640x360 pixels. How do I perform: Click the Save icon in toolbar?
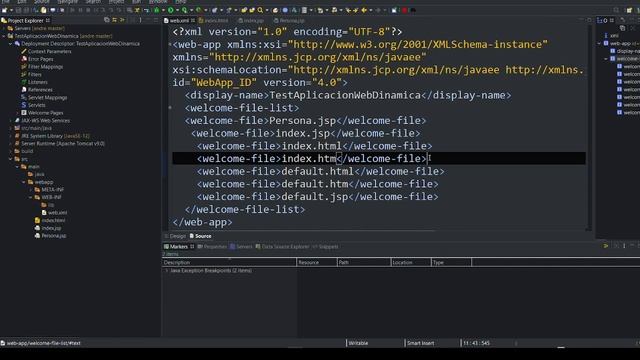point(18,10)
